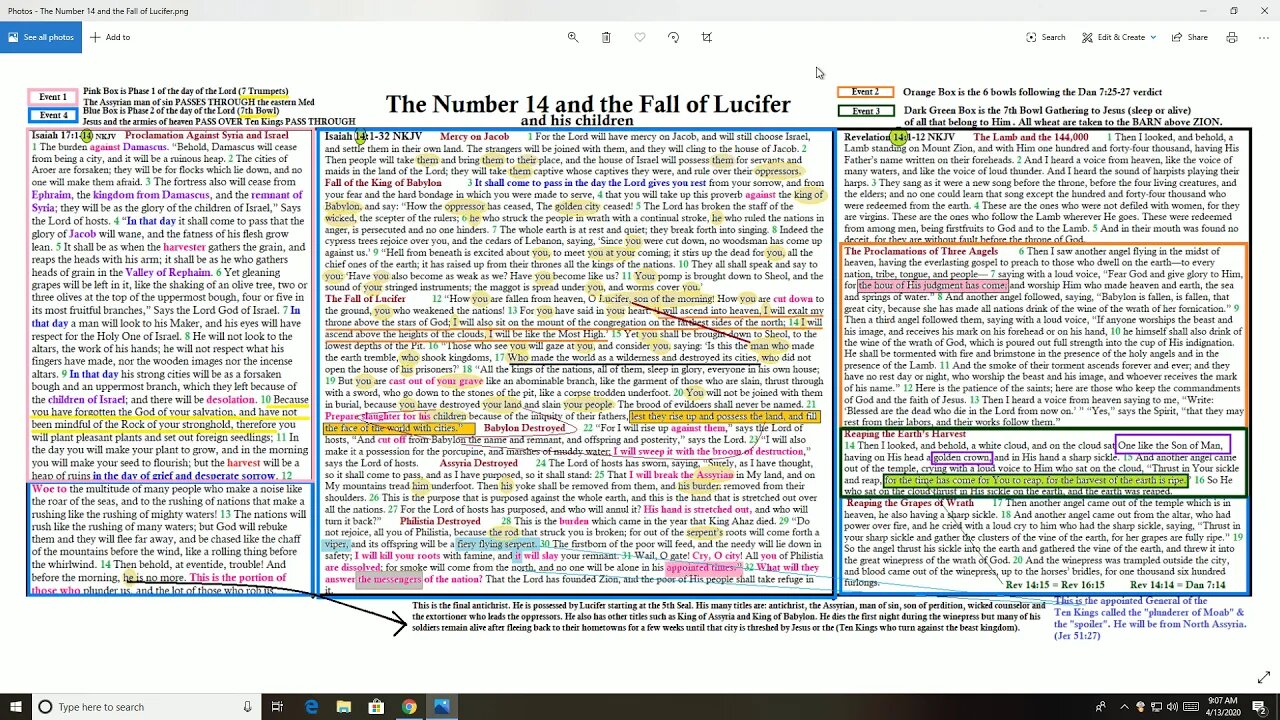Open the Windows Start menu

click(x=14, y=707)
